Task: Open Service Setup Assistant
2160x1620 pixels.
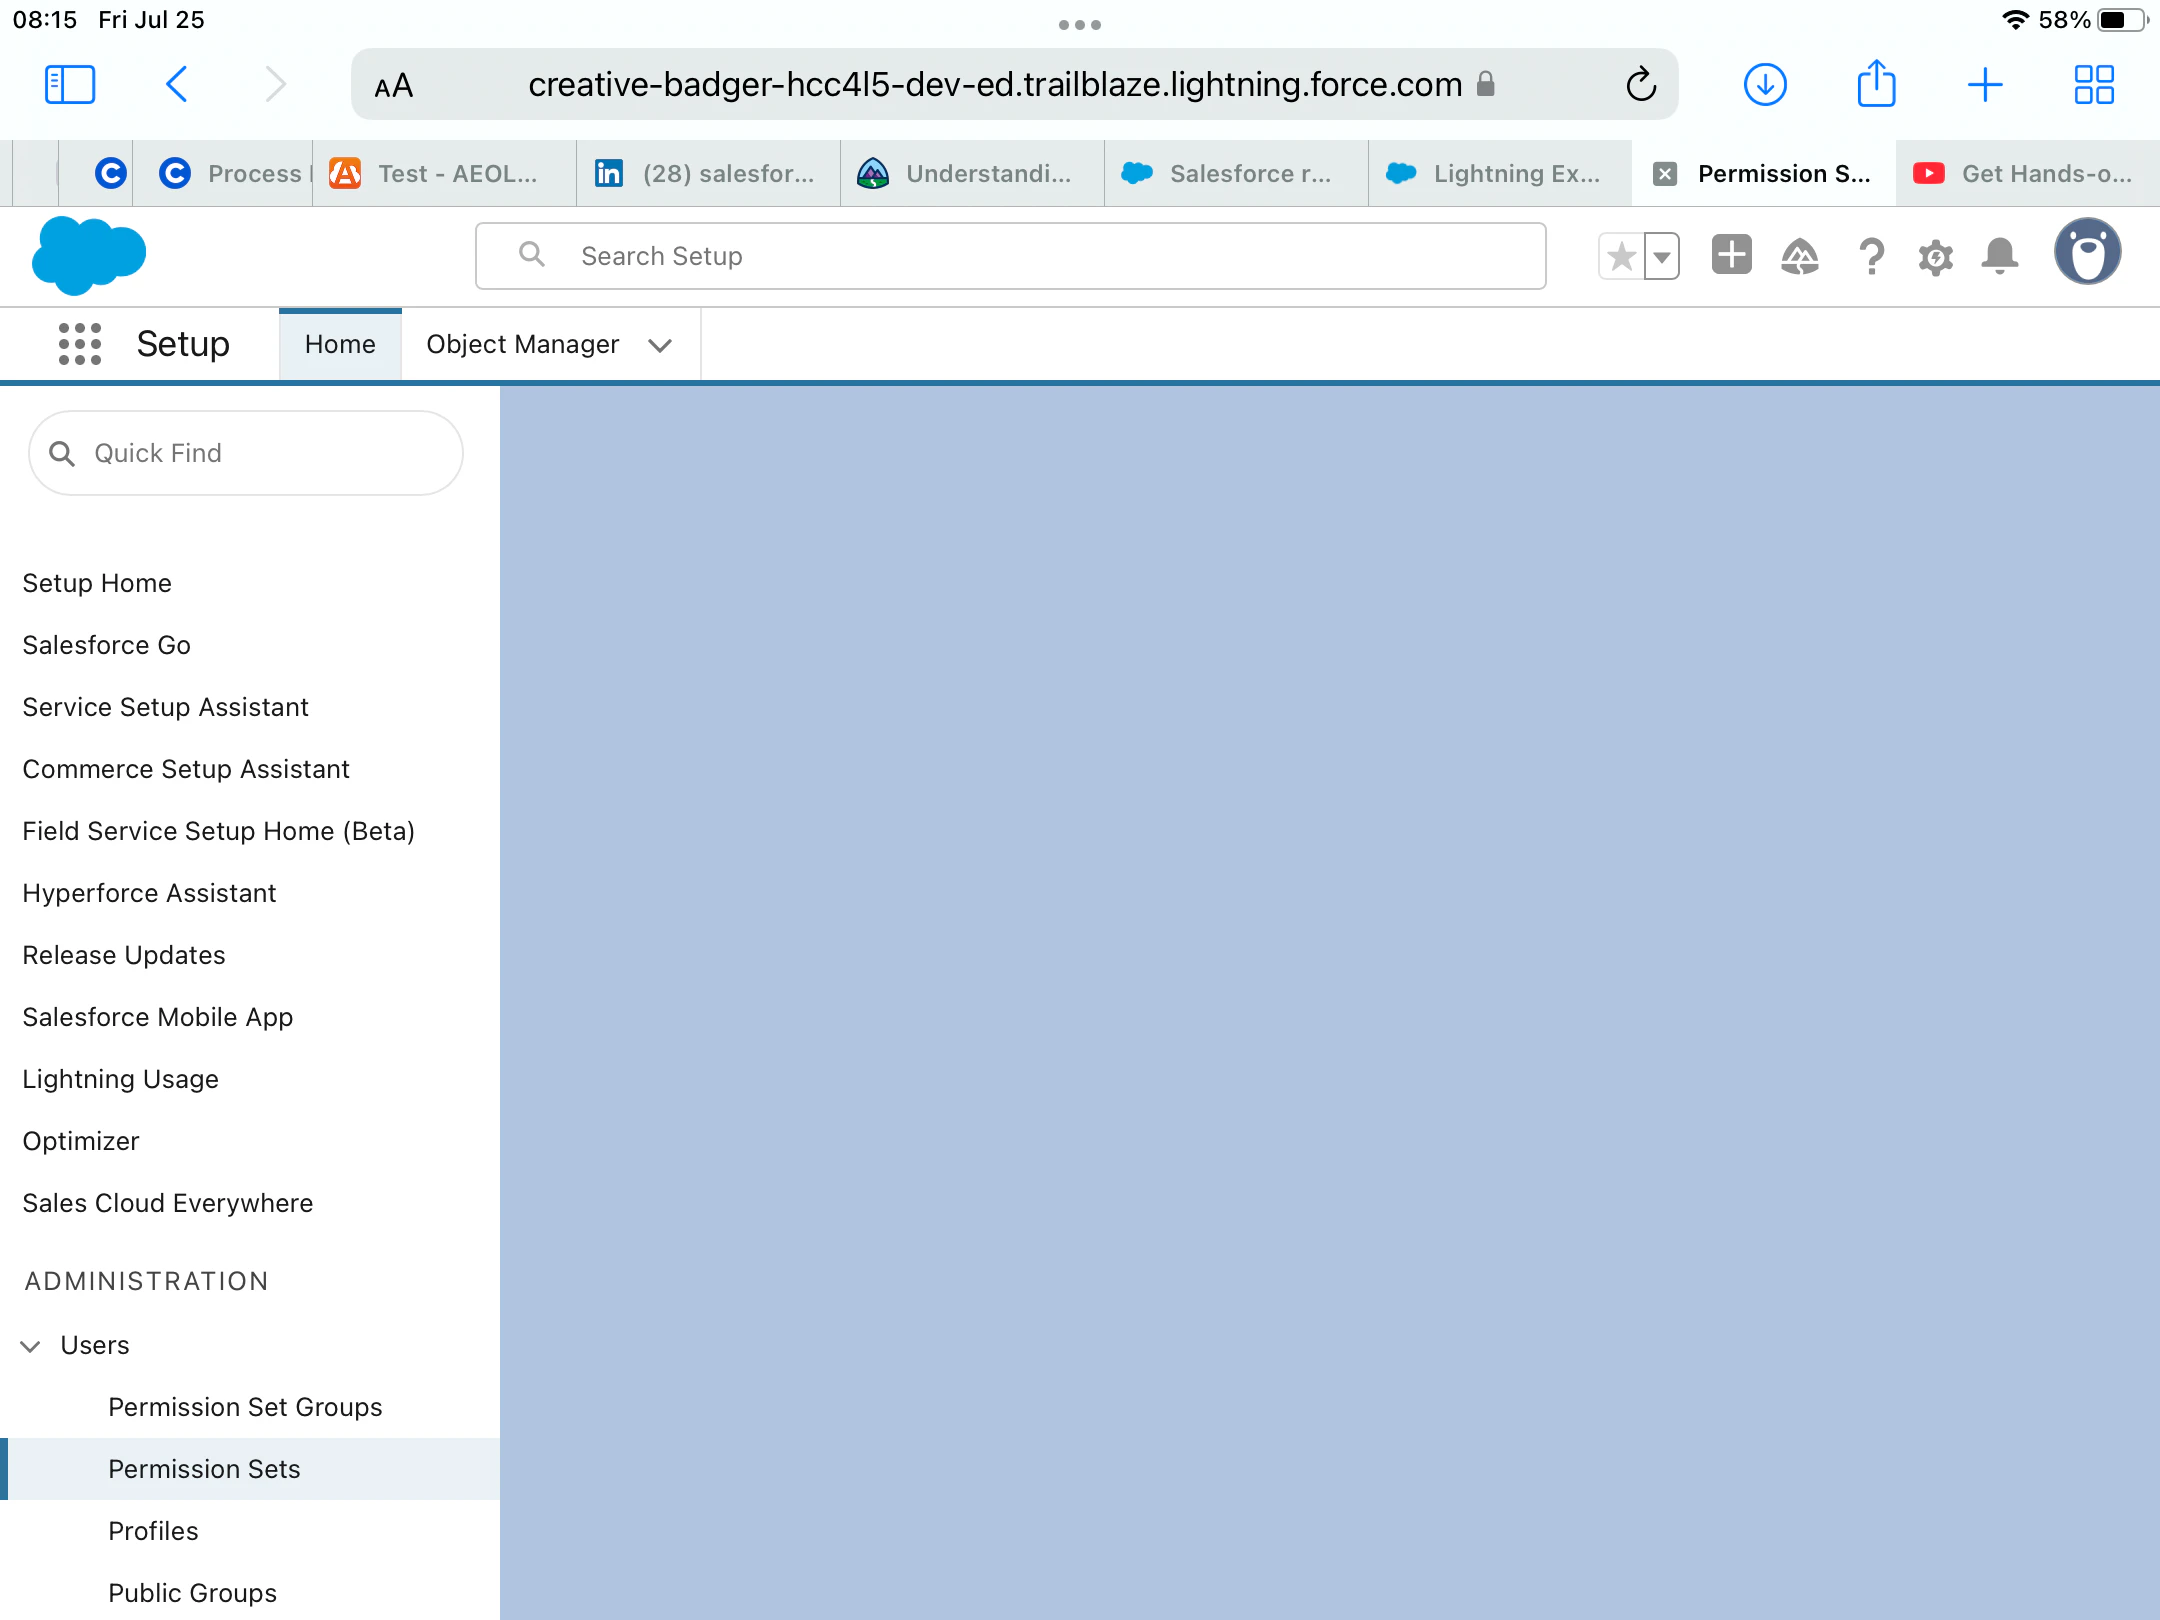Action: click(165, 707)
